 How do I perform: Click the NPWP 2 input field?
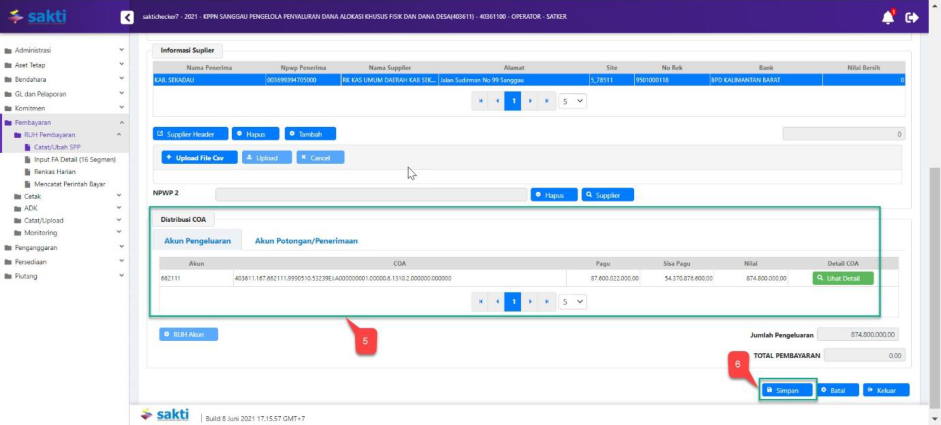370,195
